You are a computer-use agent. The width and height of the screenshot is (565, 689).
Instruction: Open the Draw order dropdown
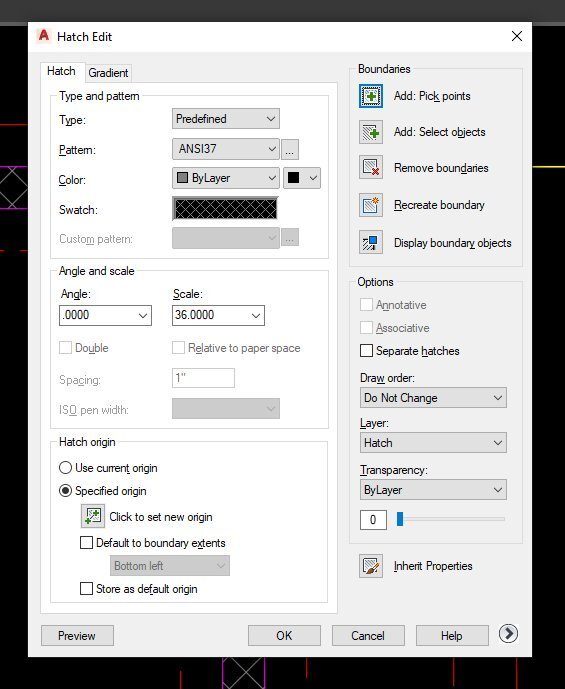(433, 398)
